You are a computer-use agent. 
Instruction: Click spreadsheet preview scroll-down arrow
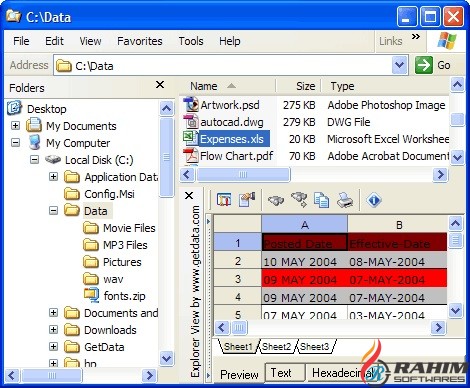(x=455, y=311)
